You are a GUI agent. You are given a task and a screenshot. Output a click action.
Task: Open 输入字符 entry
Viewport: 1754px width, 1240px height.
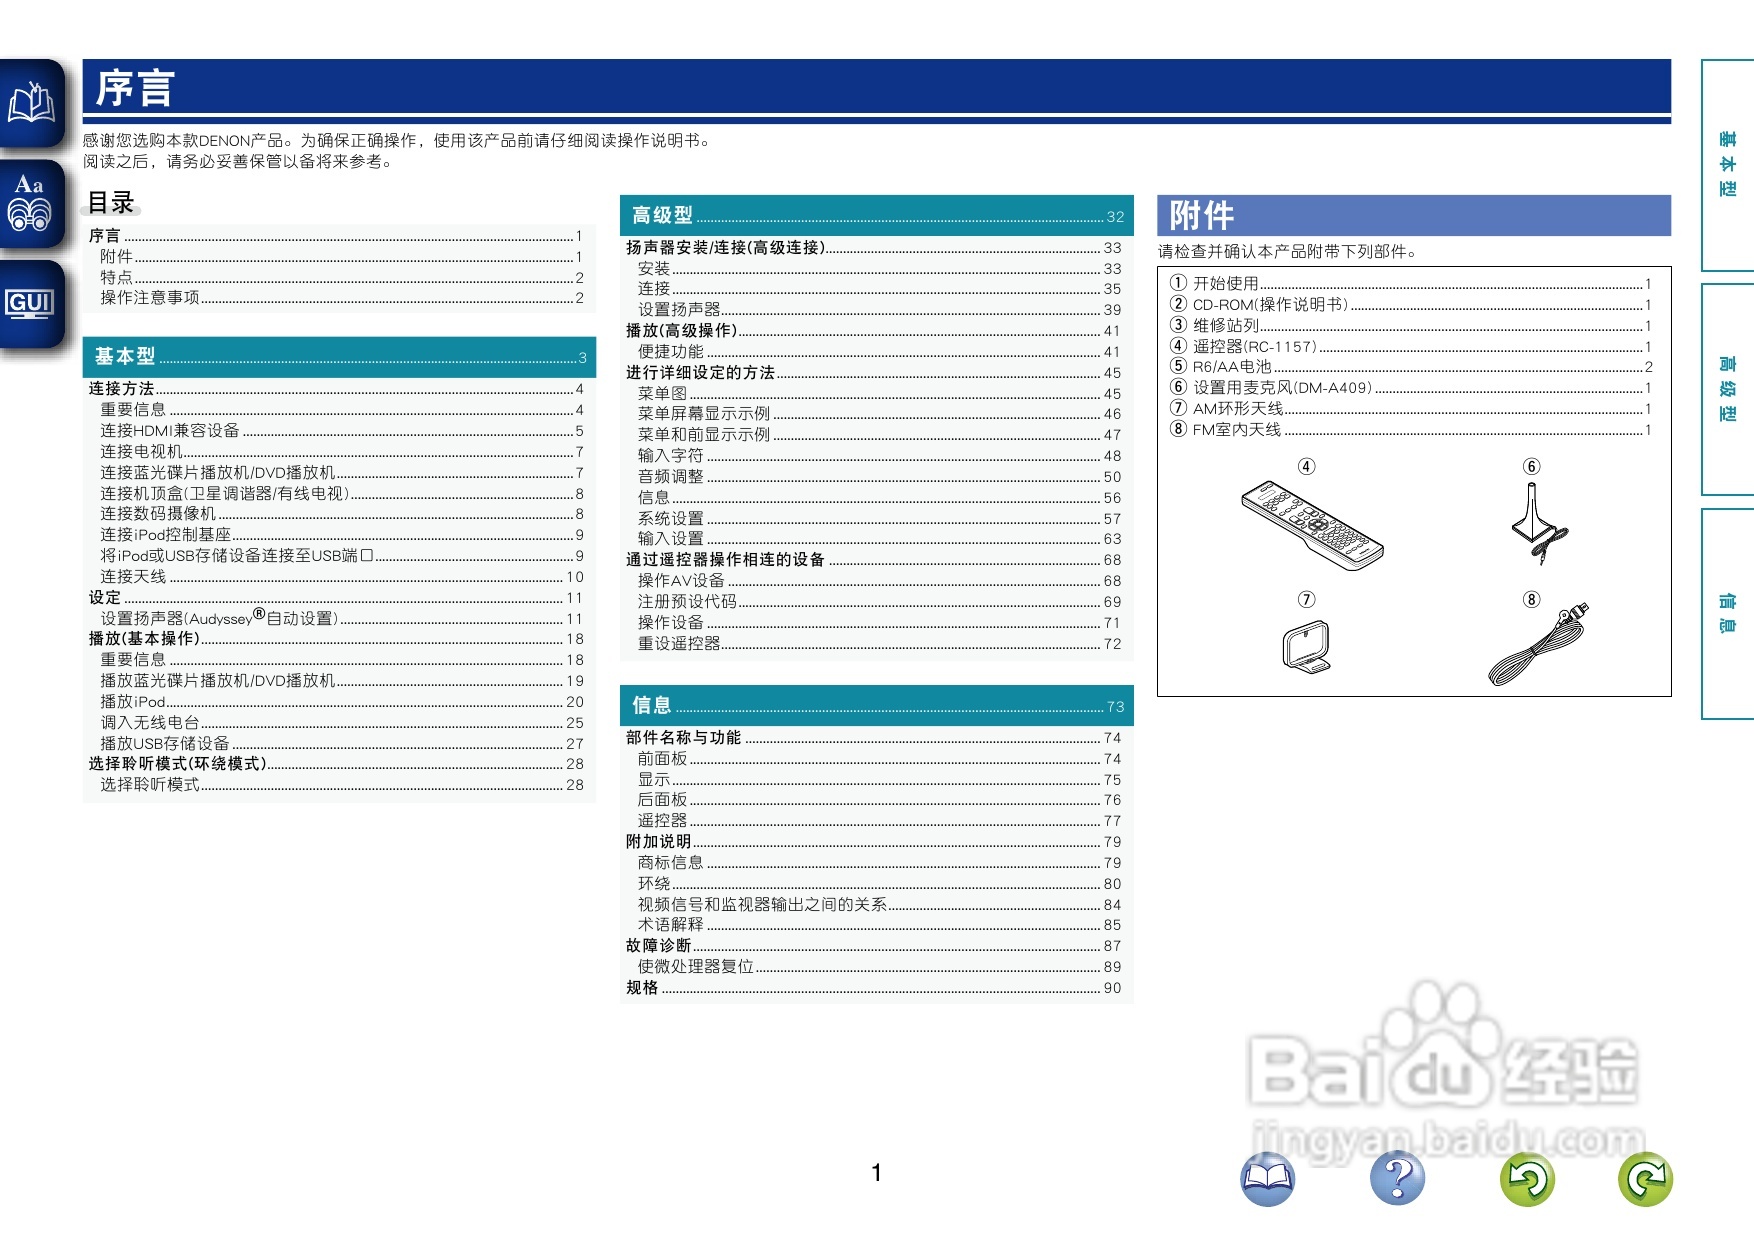(879, 456)
